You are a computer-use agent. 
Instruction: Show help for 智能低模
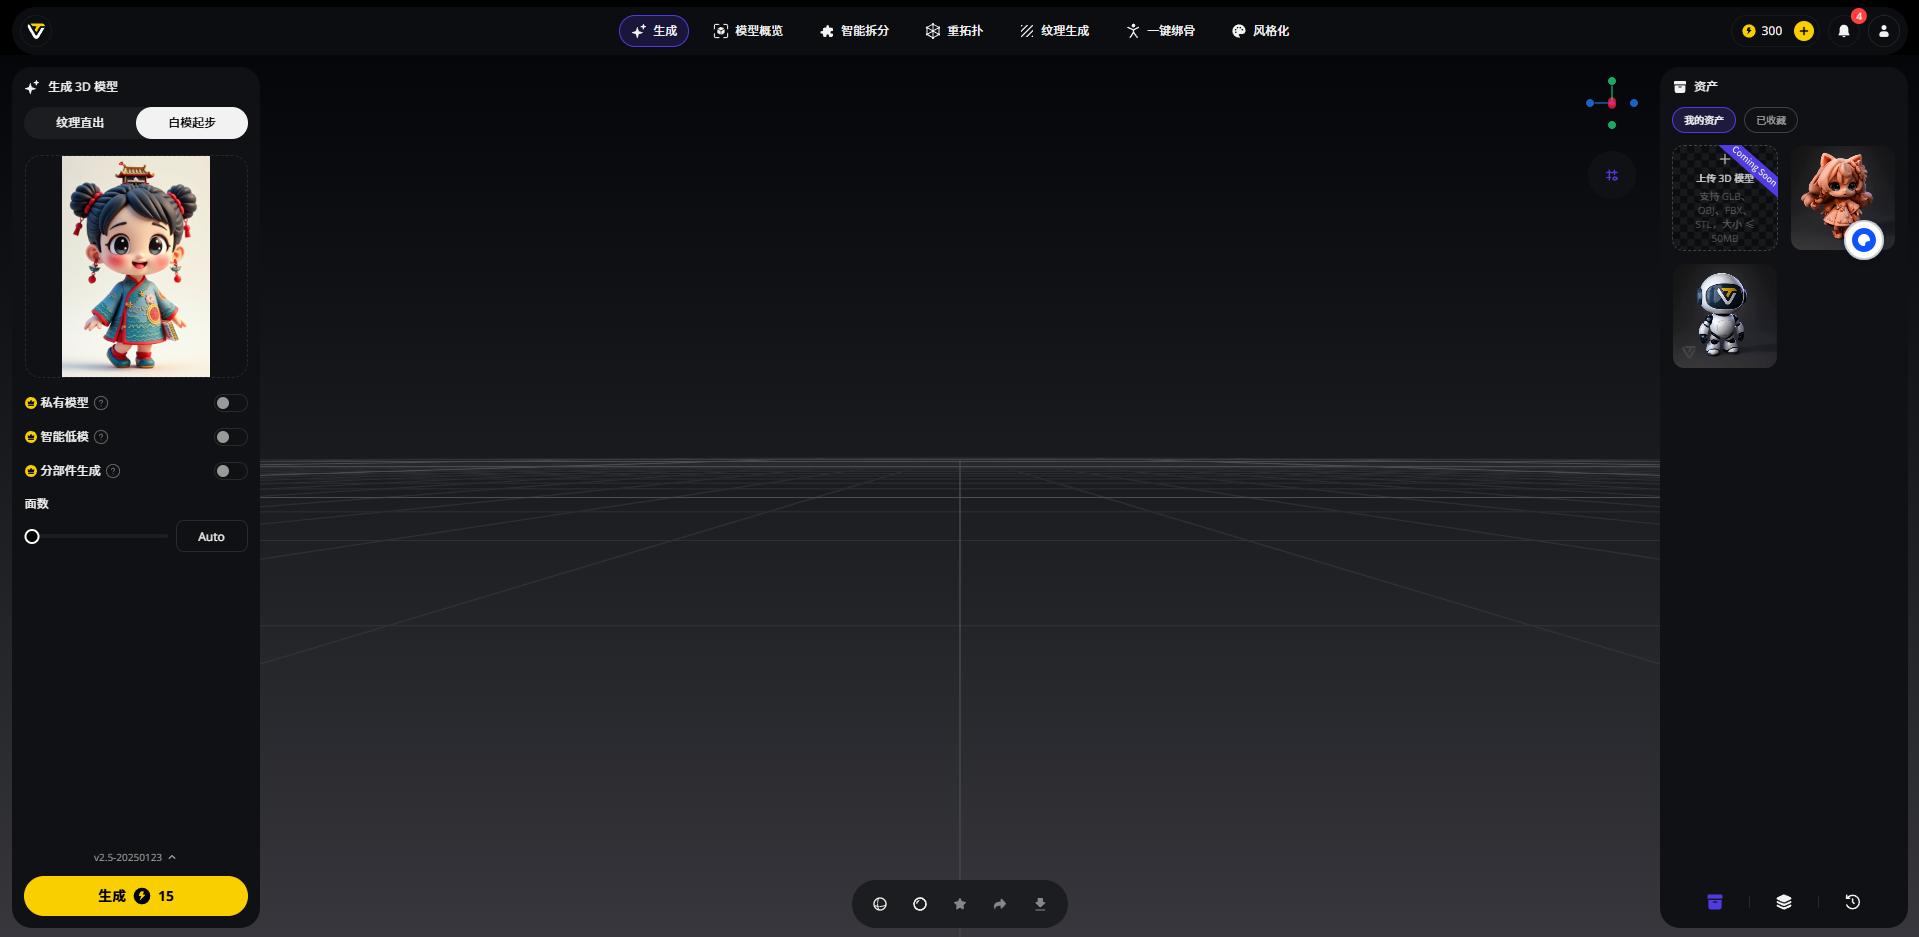tap(101, 437)
